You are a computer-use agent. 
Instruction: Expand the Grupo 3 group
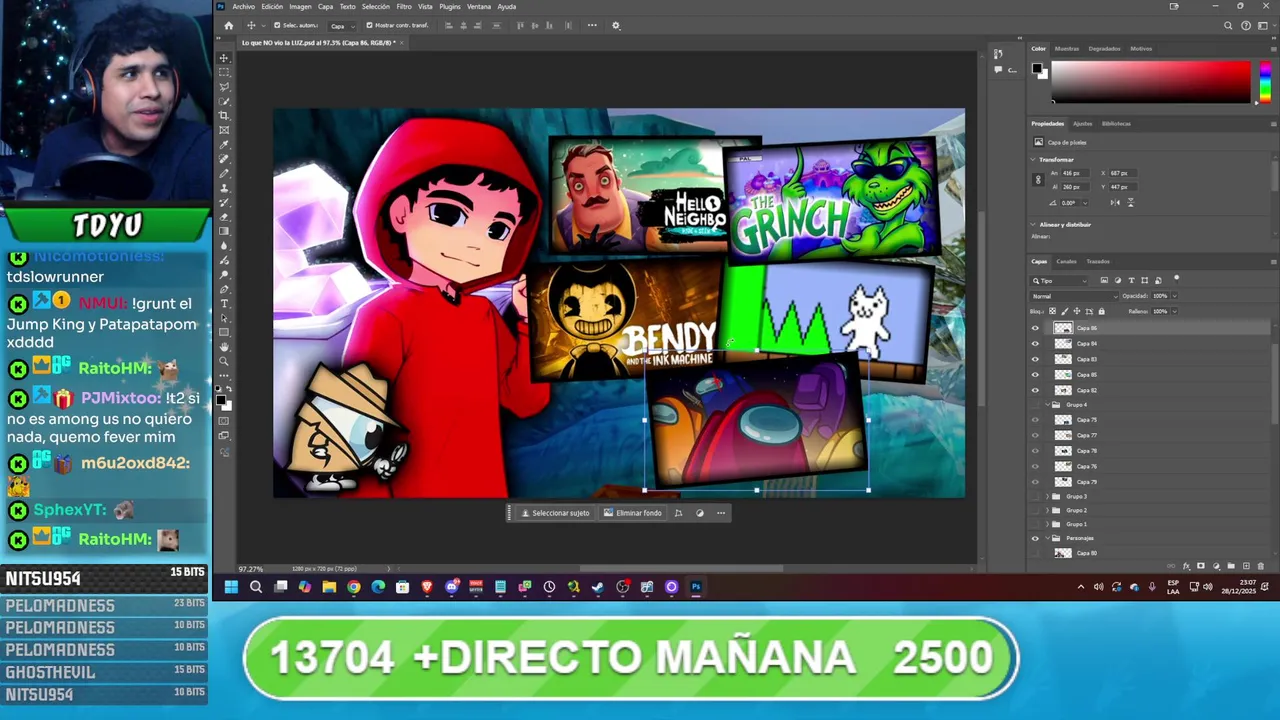pyautogui.click(x=1047, y=497)
